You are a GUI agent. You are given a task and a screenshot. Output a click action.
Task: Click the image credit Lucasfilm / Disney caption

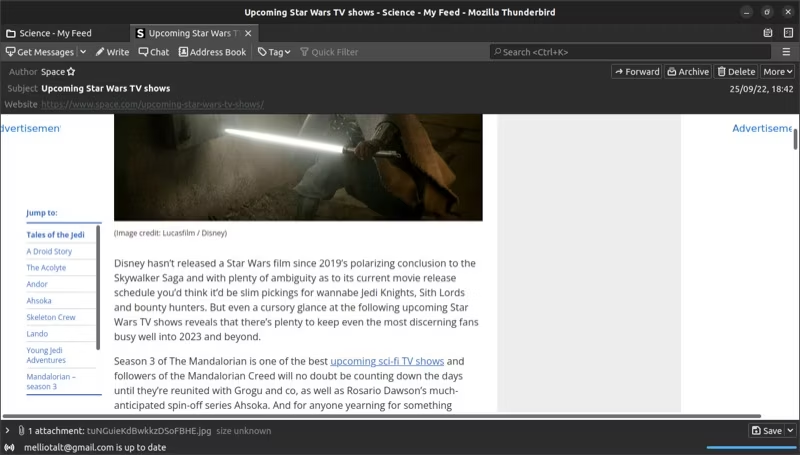pyautogui.click(x=170, y=233)
